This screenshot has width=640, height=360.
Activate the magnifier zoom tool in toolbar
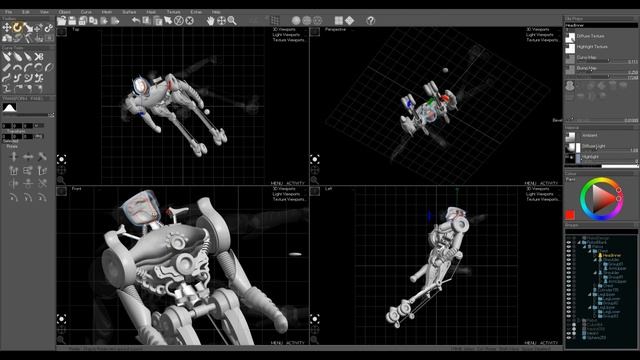coord(232,20)
